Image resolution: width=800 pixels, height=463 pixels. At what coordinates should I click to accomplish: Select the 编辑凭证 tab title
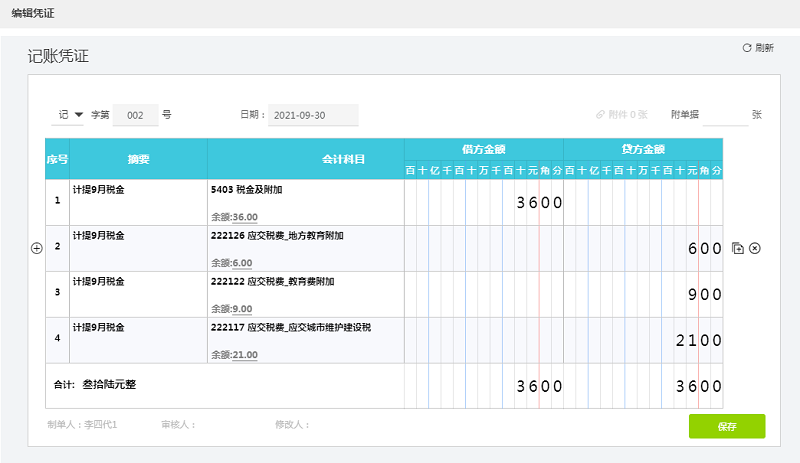pos(33,12)
